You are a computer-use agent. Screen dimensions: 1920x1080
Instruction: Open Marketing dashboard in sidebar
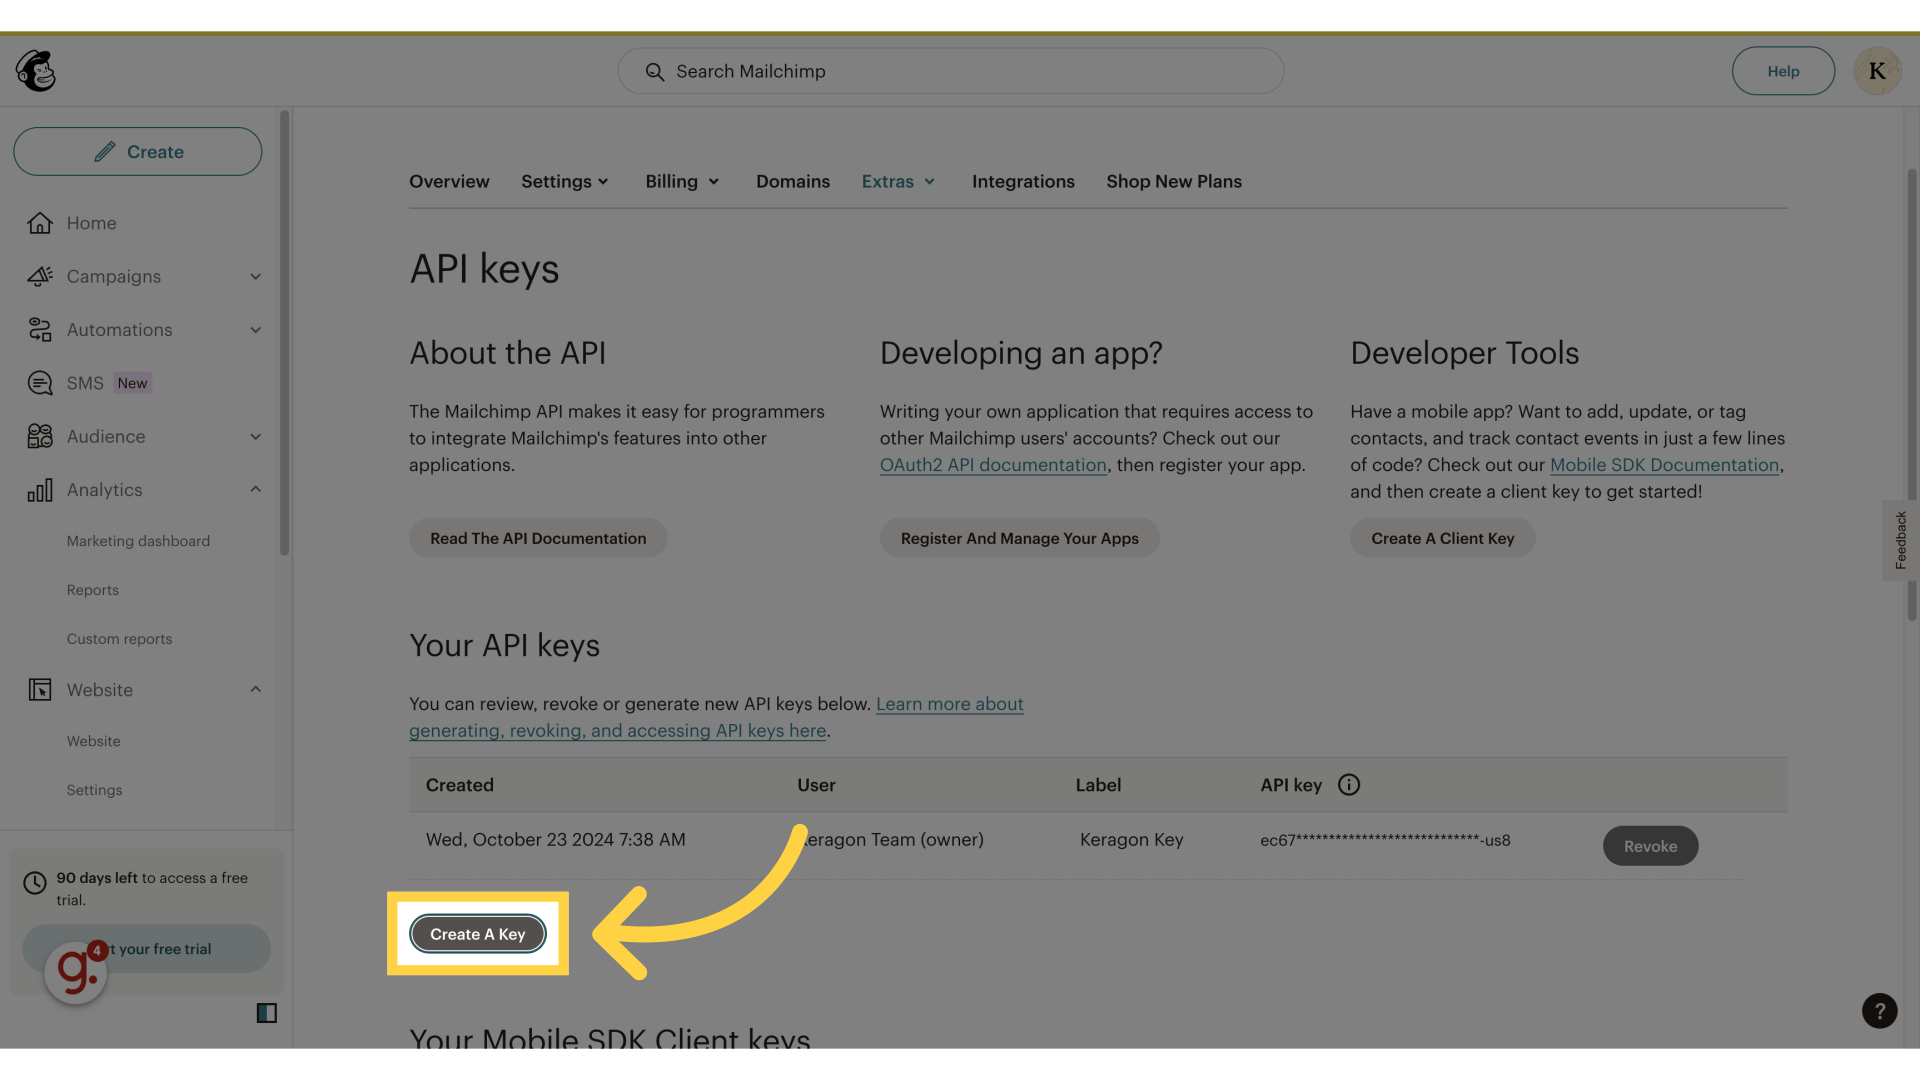138,541
